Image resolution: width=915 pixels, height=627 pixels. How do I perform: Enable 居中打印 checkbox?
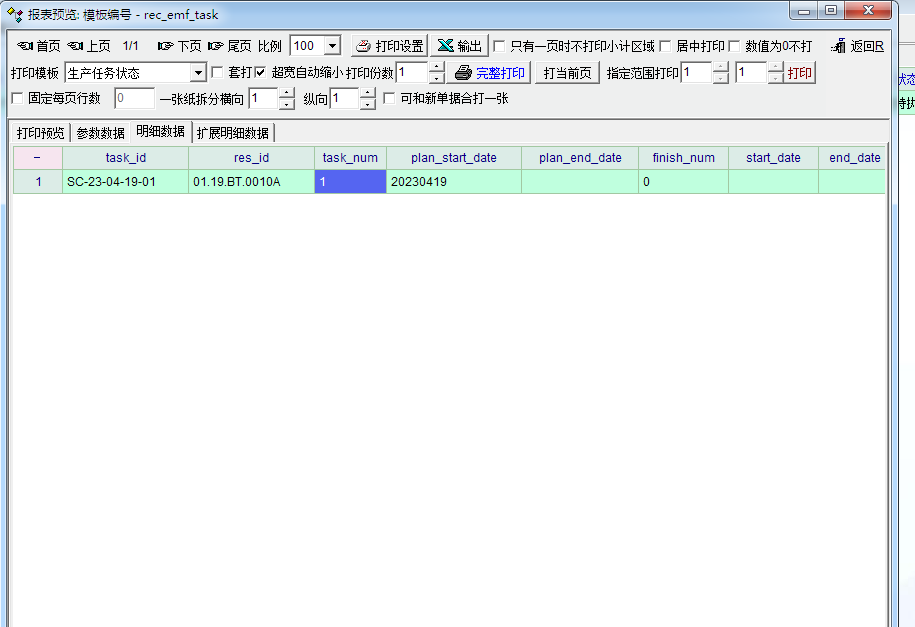coord(665,46)
